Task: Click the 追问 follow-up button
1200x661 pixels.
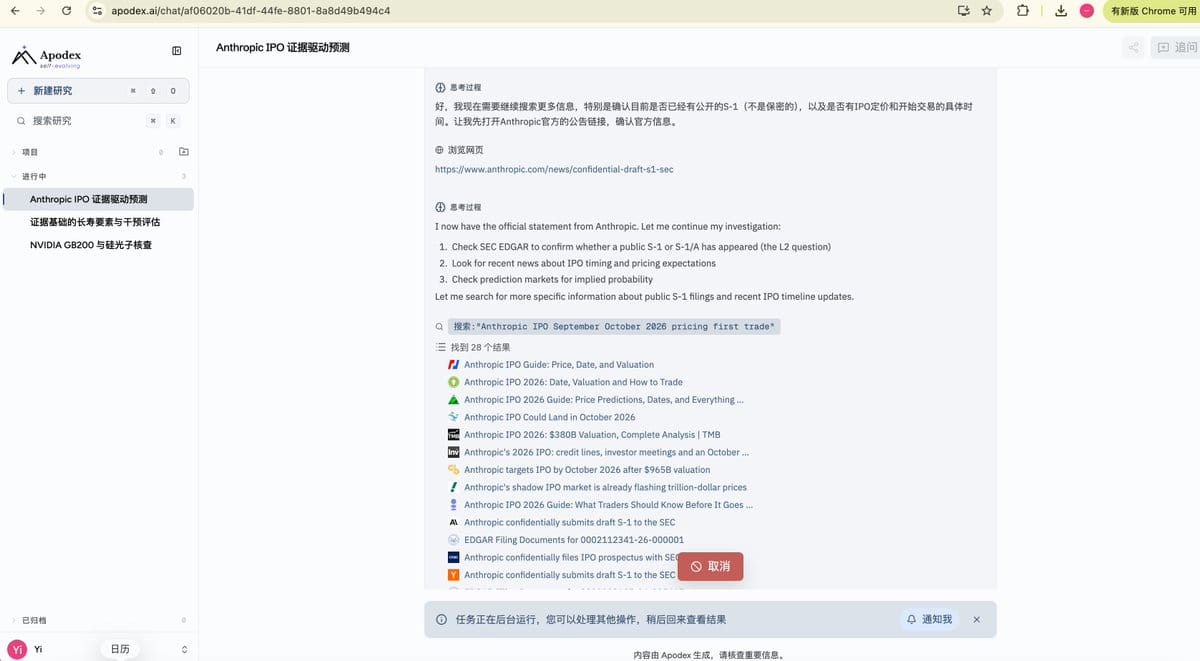Action: click(x=1176, y=47)
